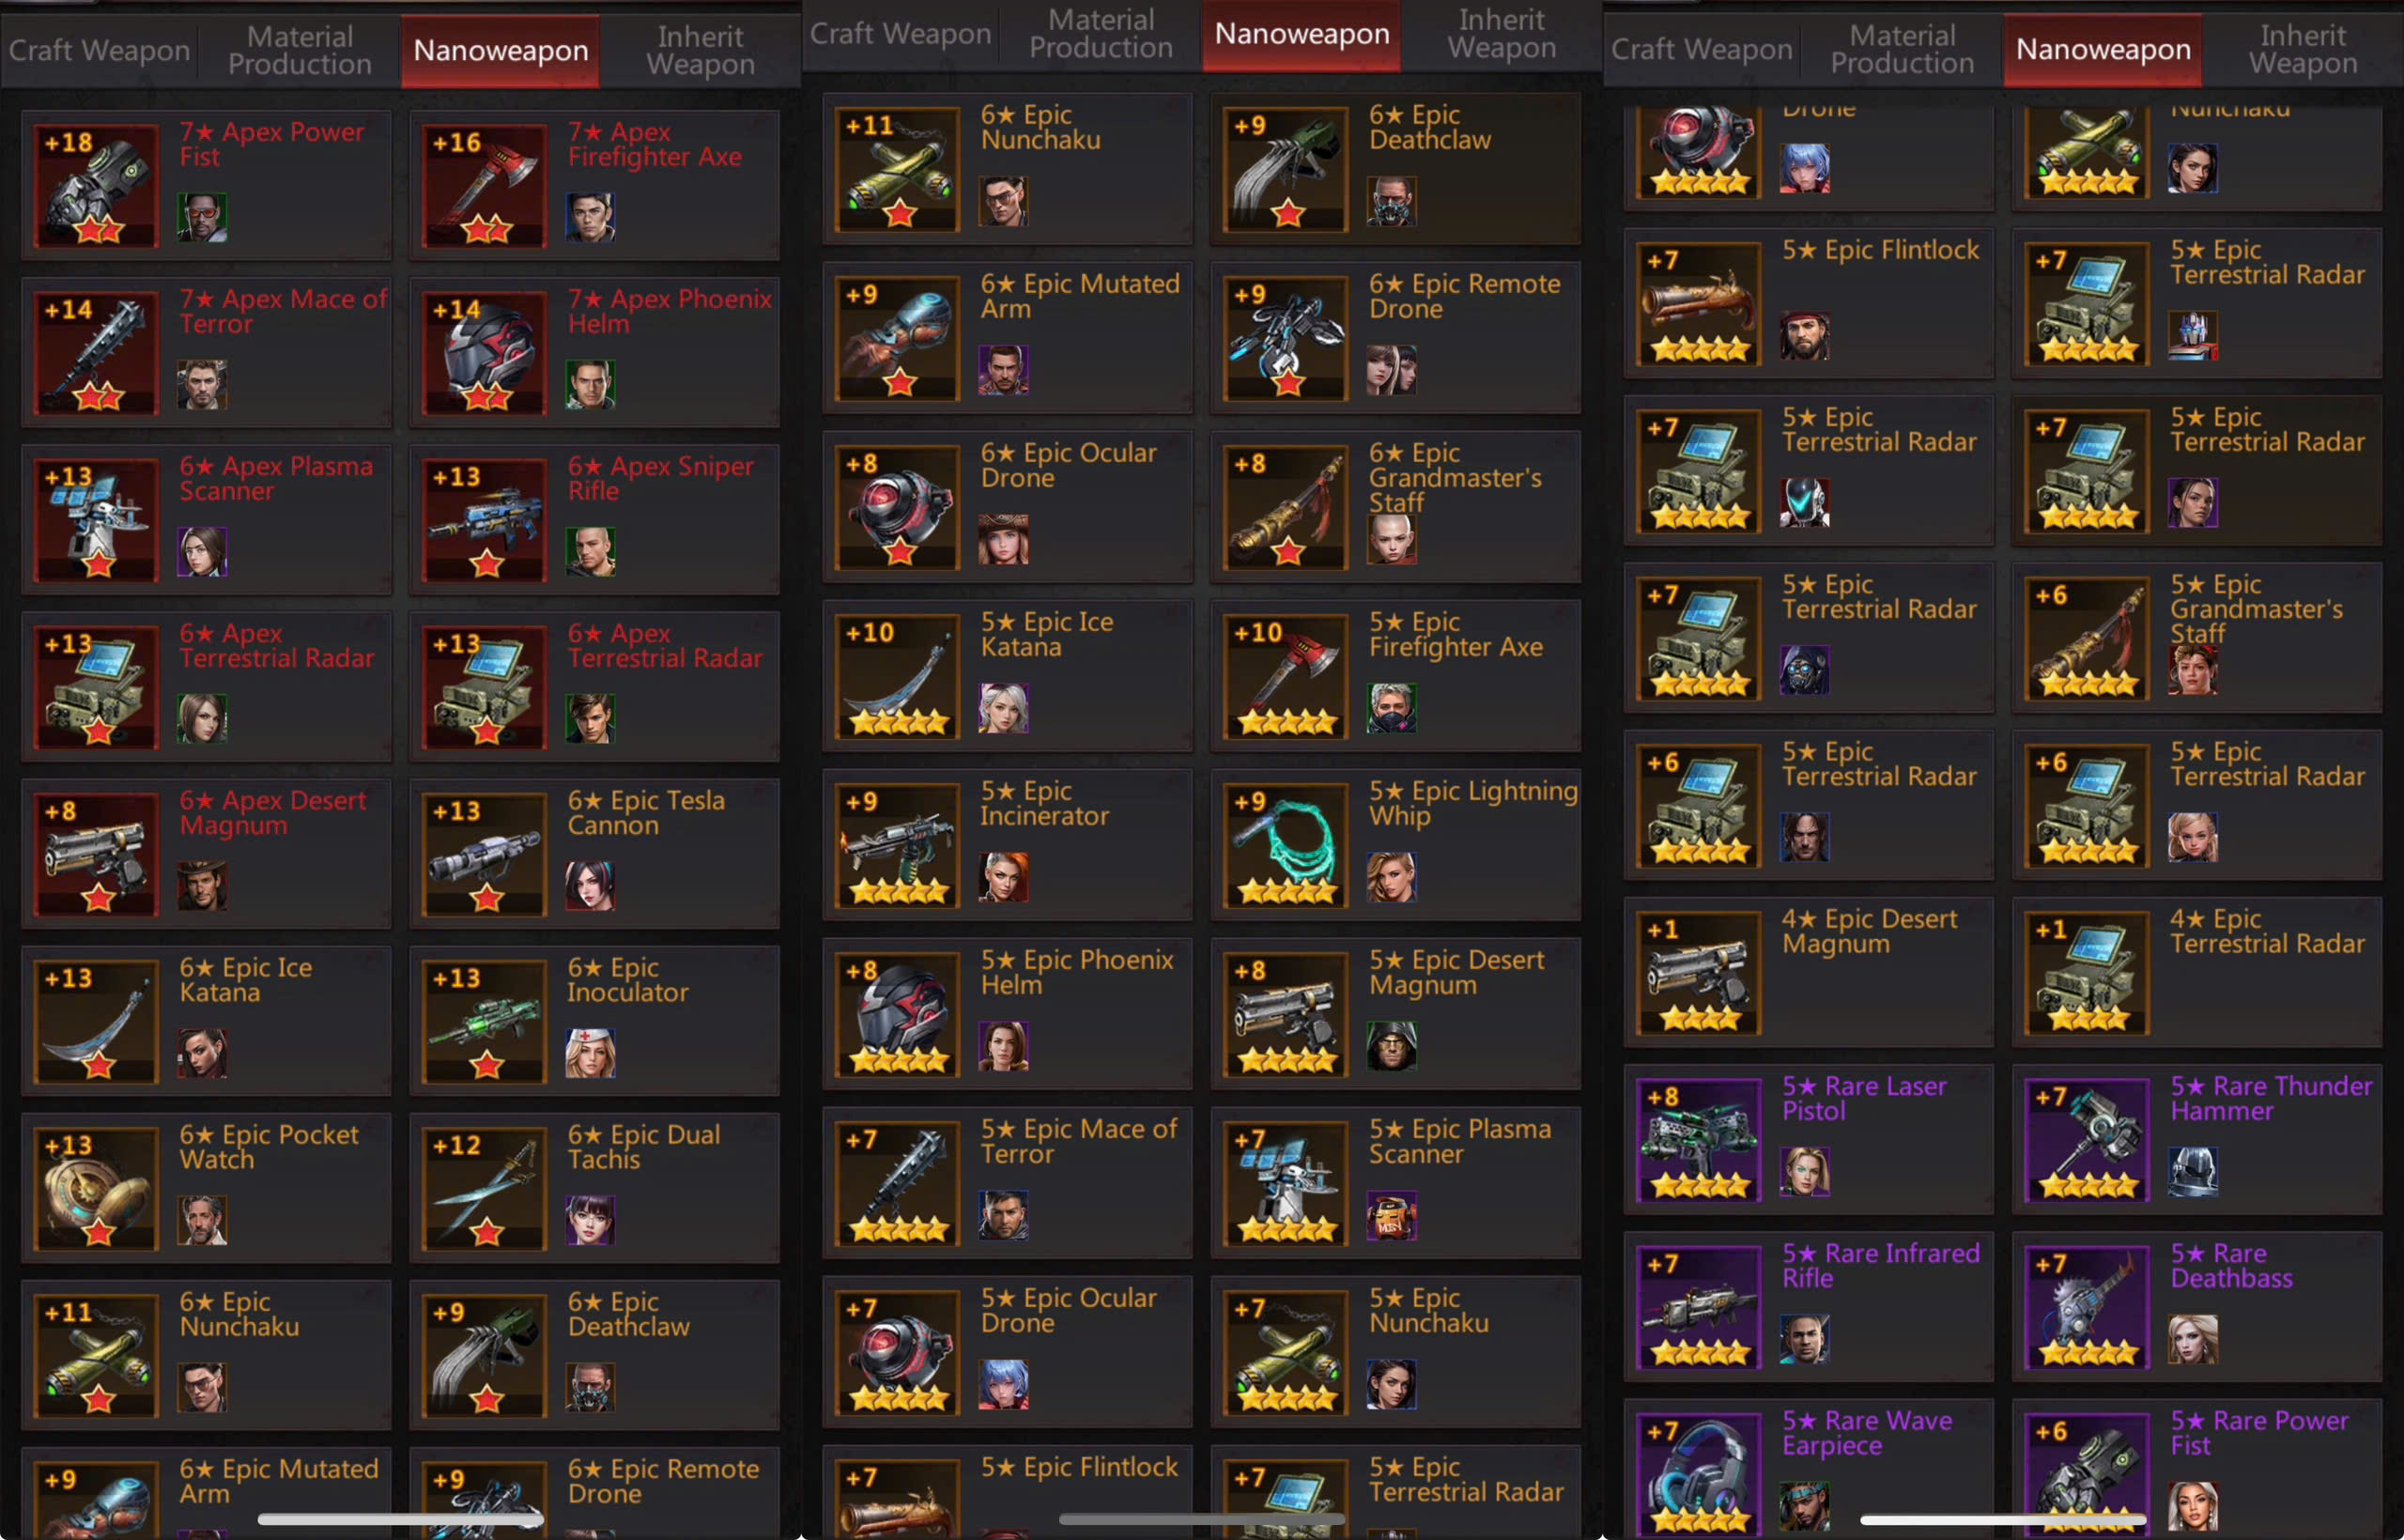This screenshot has height=1540, width=2404.
Task: Tap the 5★ Rare Laser Pistol icon
Action: pyautogui.click(x=1699, y=1139)
